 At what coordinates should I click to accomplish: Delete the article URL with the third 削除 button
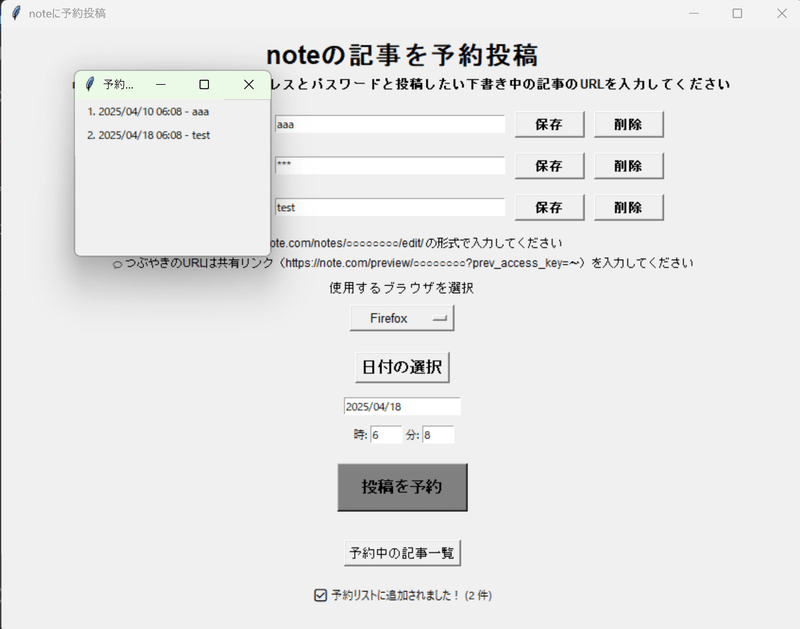(x=629, y=207)
